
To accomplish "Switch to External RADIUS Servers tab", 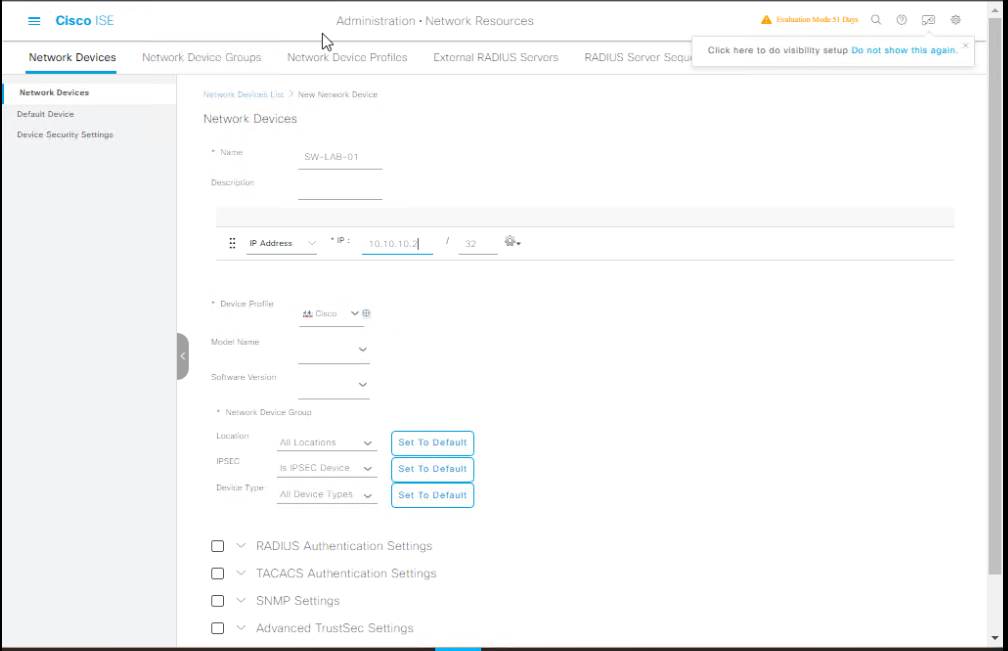I will (x=496, y=57).
